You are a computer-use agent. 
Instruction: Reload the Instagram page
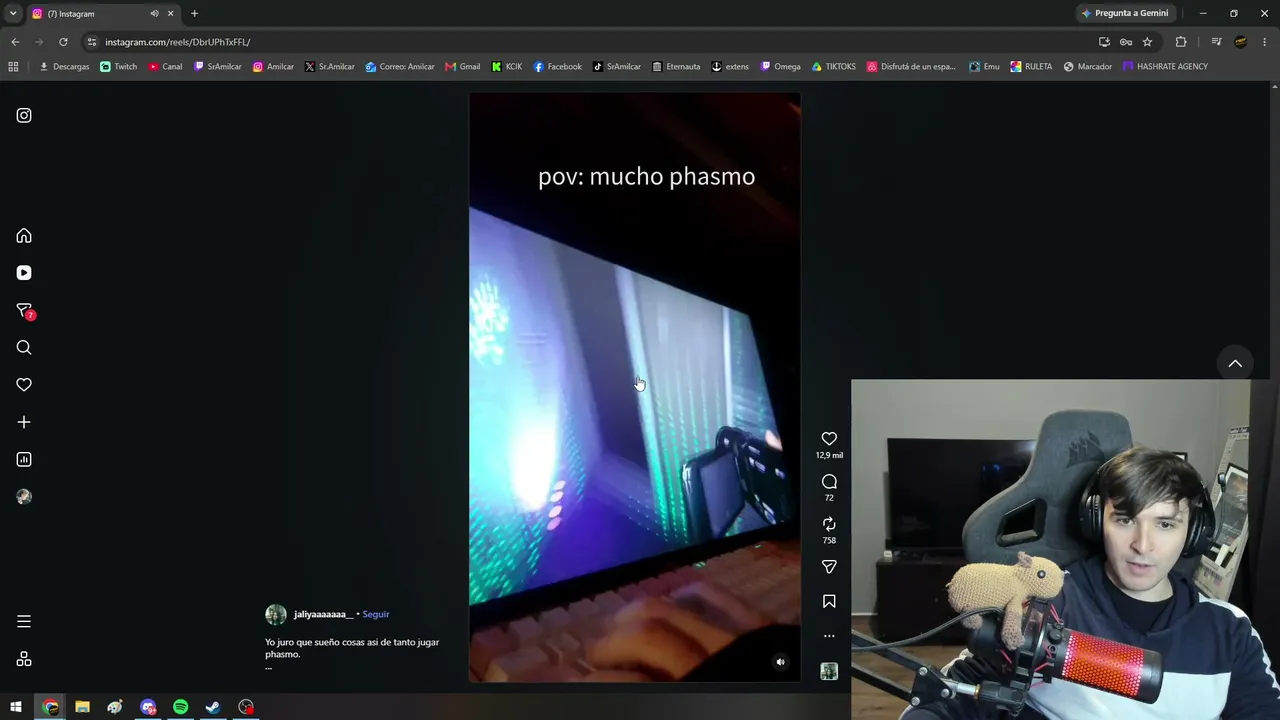(x=63, y=42)
